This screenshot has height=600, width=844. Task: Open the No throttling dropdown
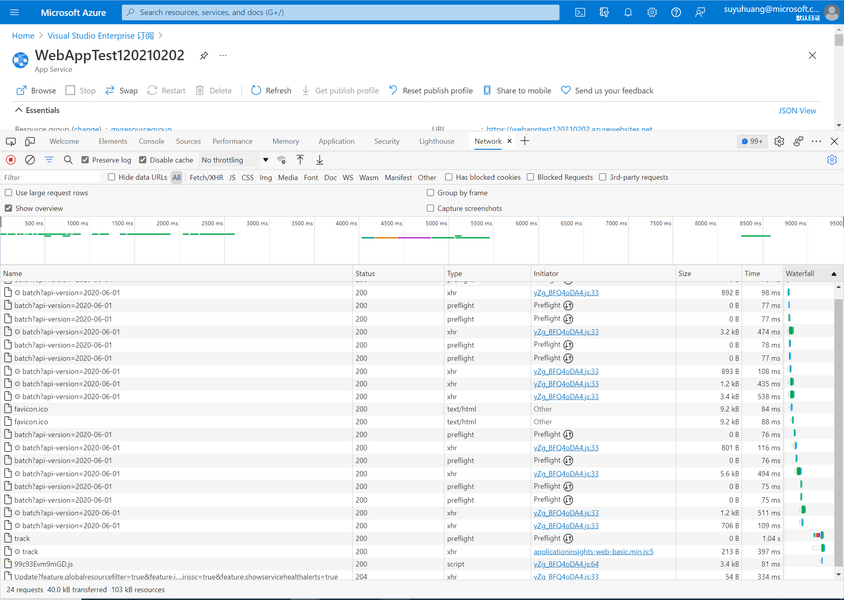pos(234,160)
